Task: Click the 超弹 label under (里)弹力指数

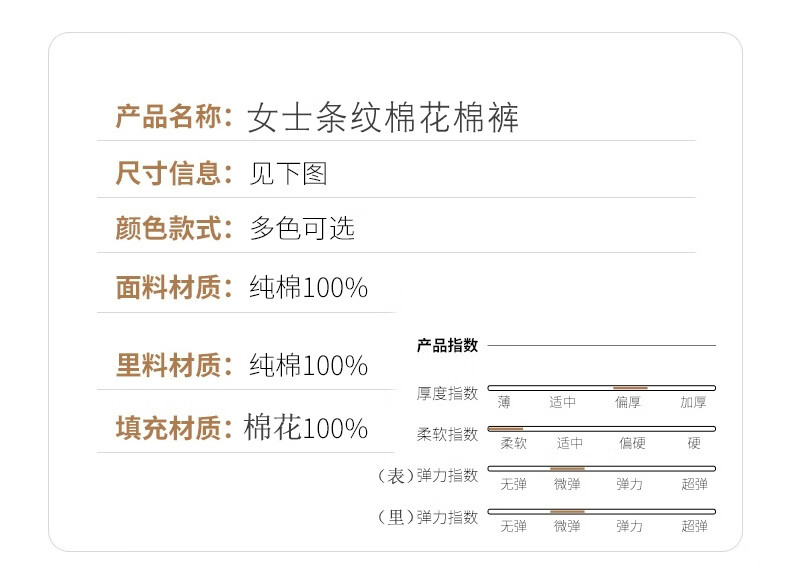Action: 694,526
